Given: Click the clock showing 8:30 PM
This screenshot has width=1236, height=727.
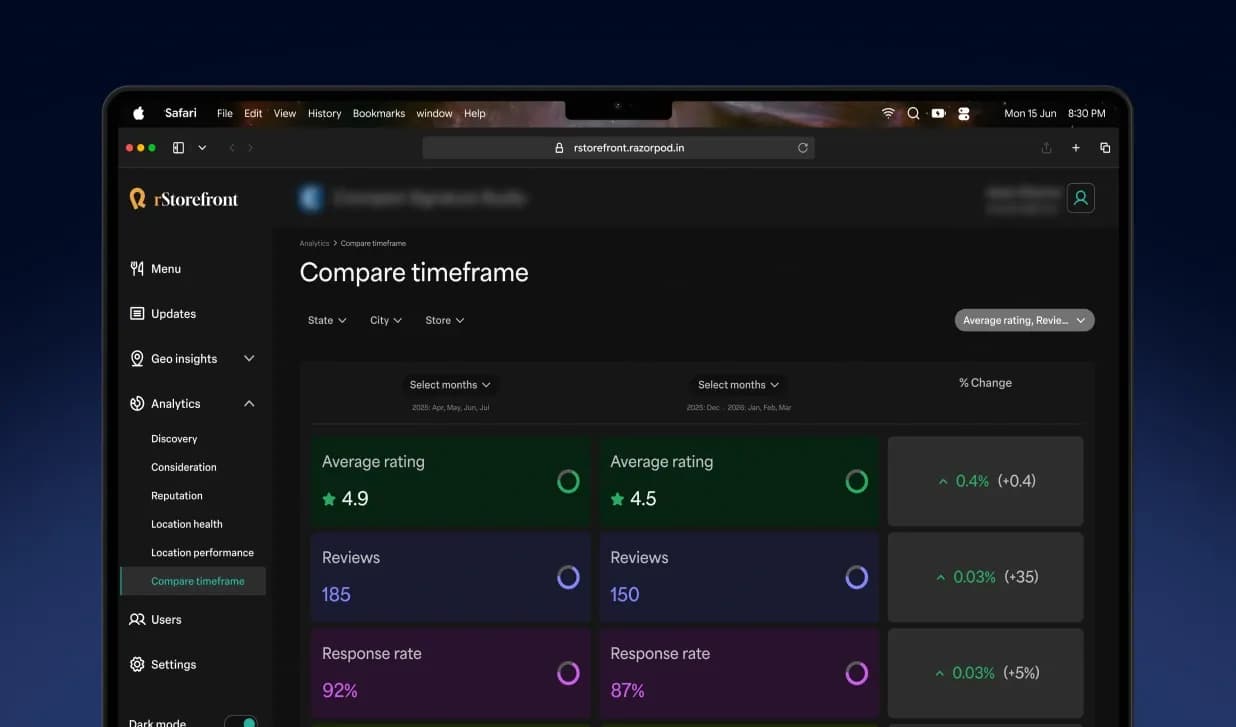Looking at the screenshot, I should pyautogui.click(x=1087, y=114).
